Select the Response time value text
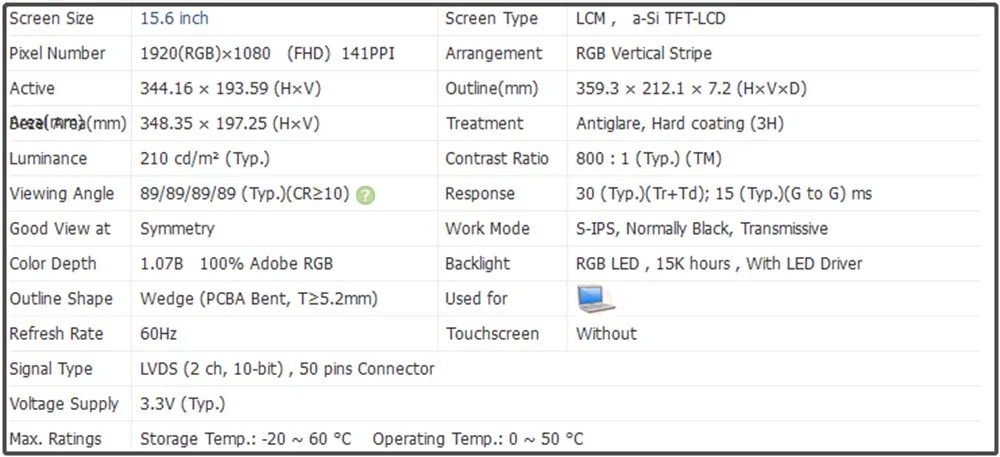 (x=724, y=194)
